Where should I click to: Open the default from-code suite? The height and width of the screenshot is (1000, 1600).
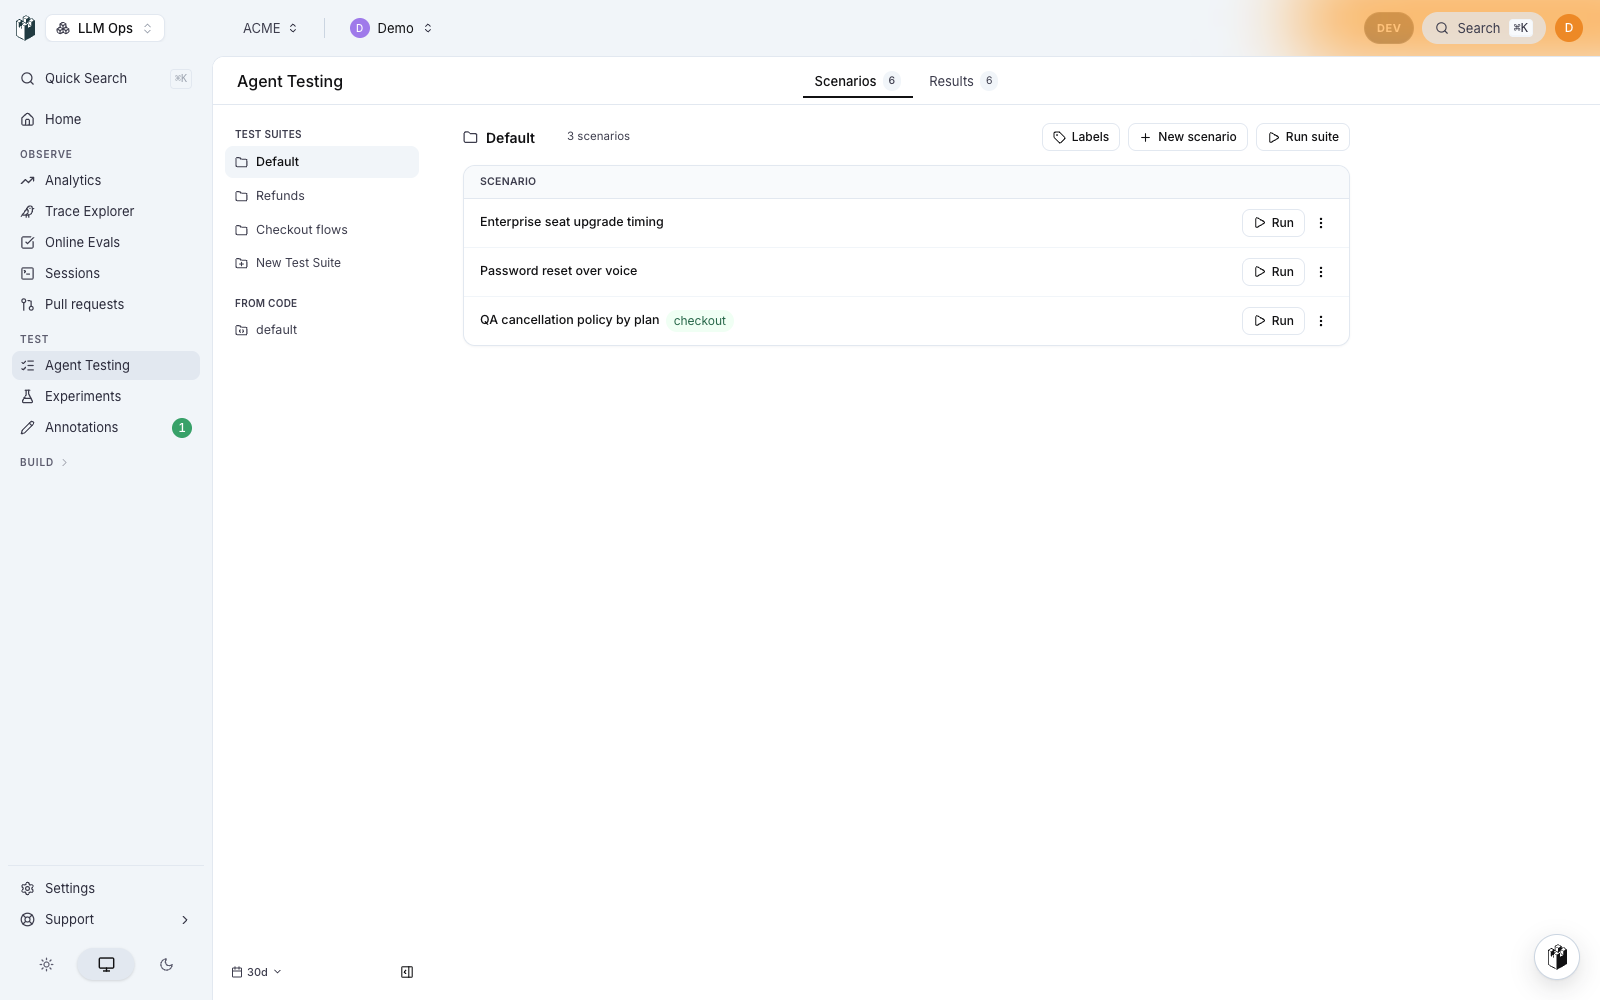tap(322, 330)
